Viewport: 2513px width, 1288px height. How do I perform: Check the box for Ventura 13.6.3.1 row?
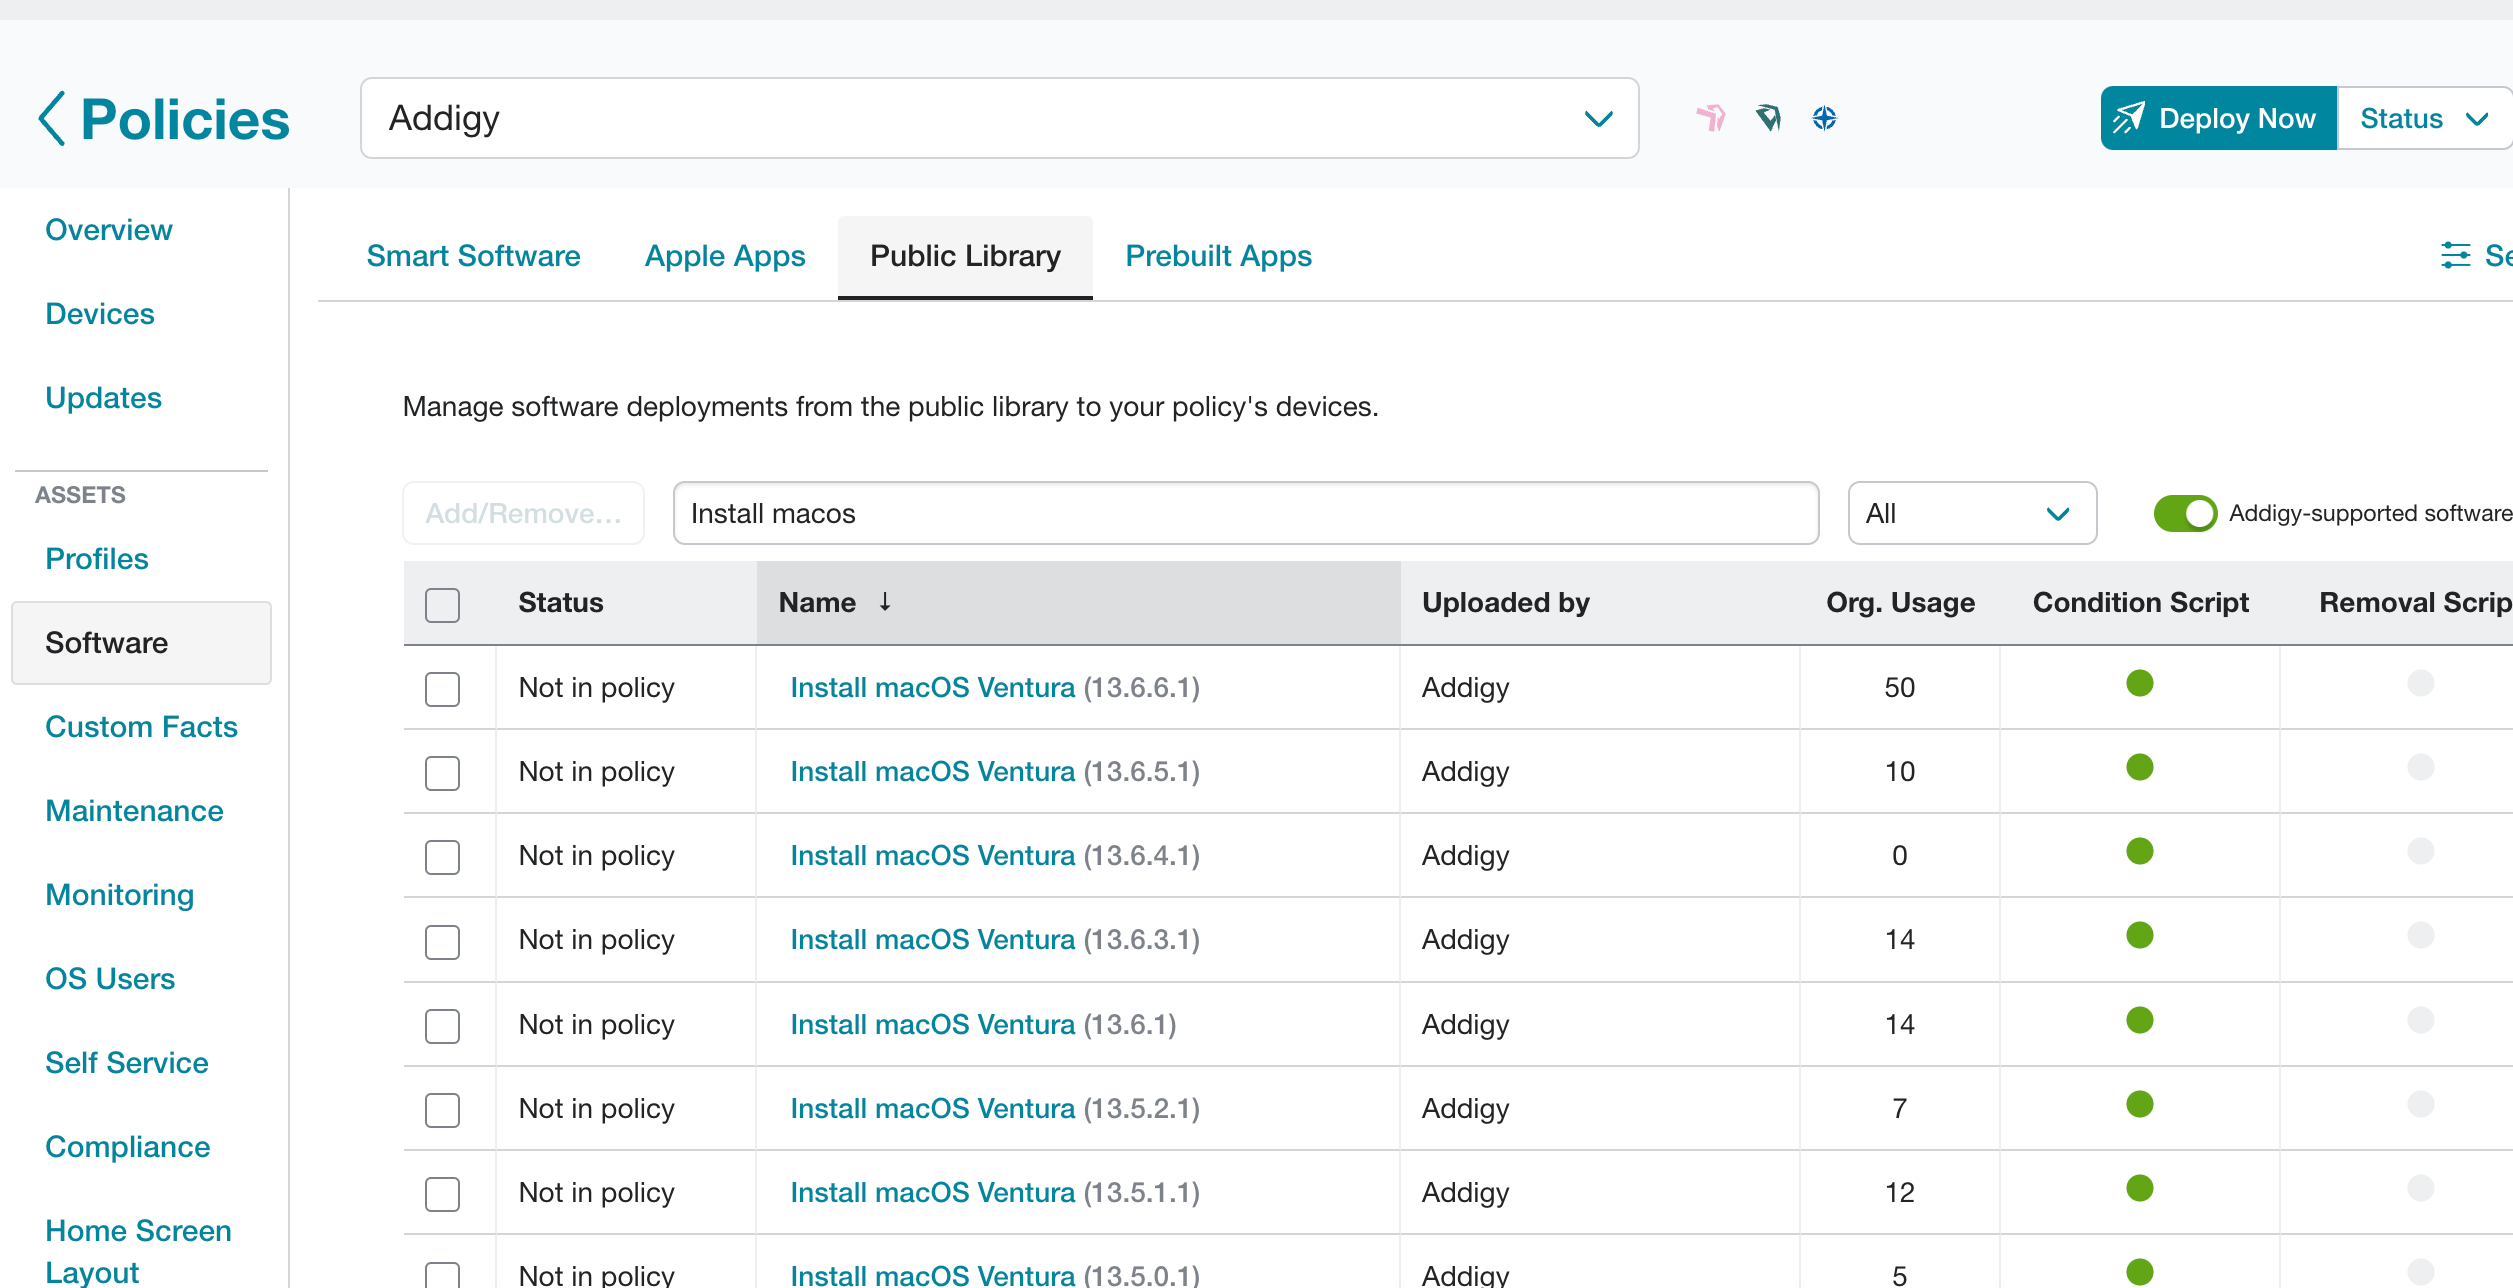tap(442, 942)
